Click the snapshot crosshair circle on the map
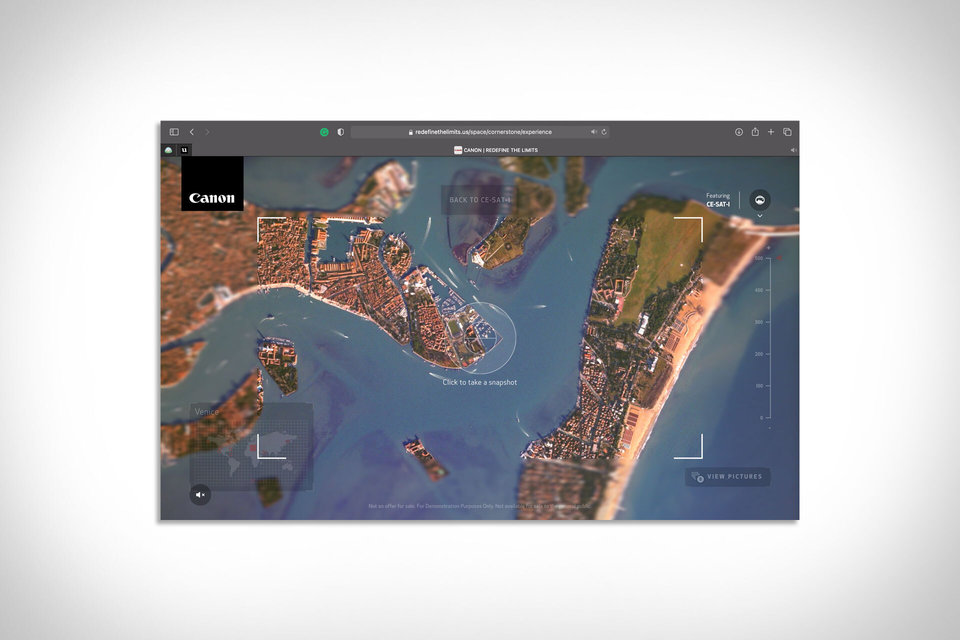 pos(479,340)
